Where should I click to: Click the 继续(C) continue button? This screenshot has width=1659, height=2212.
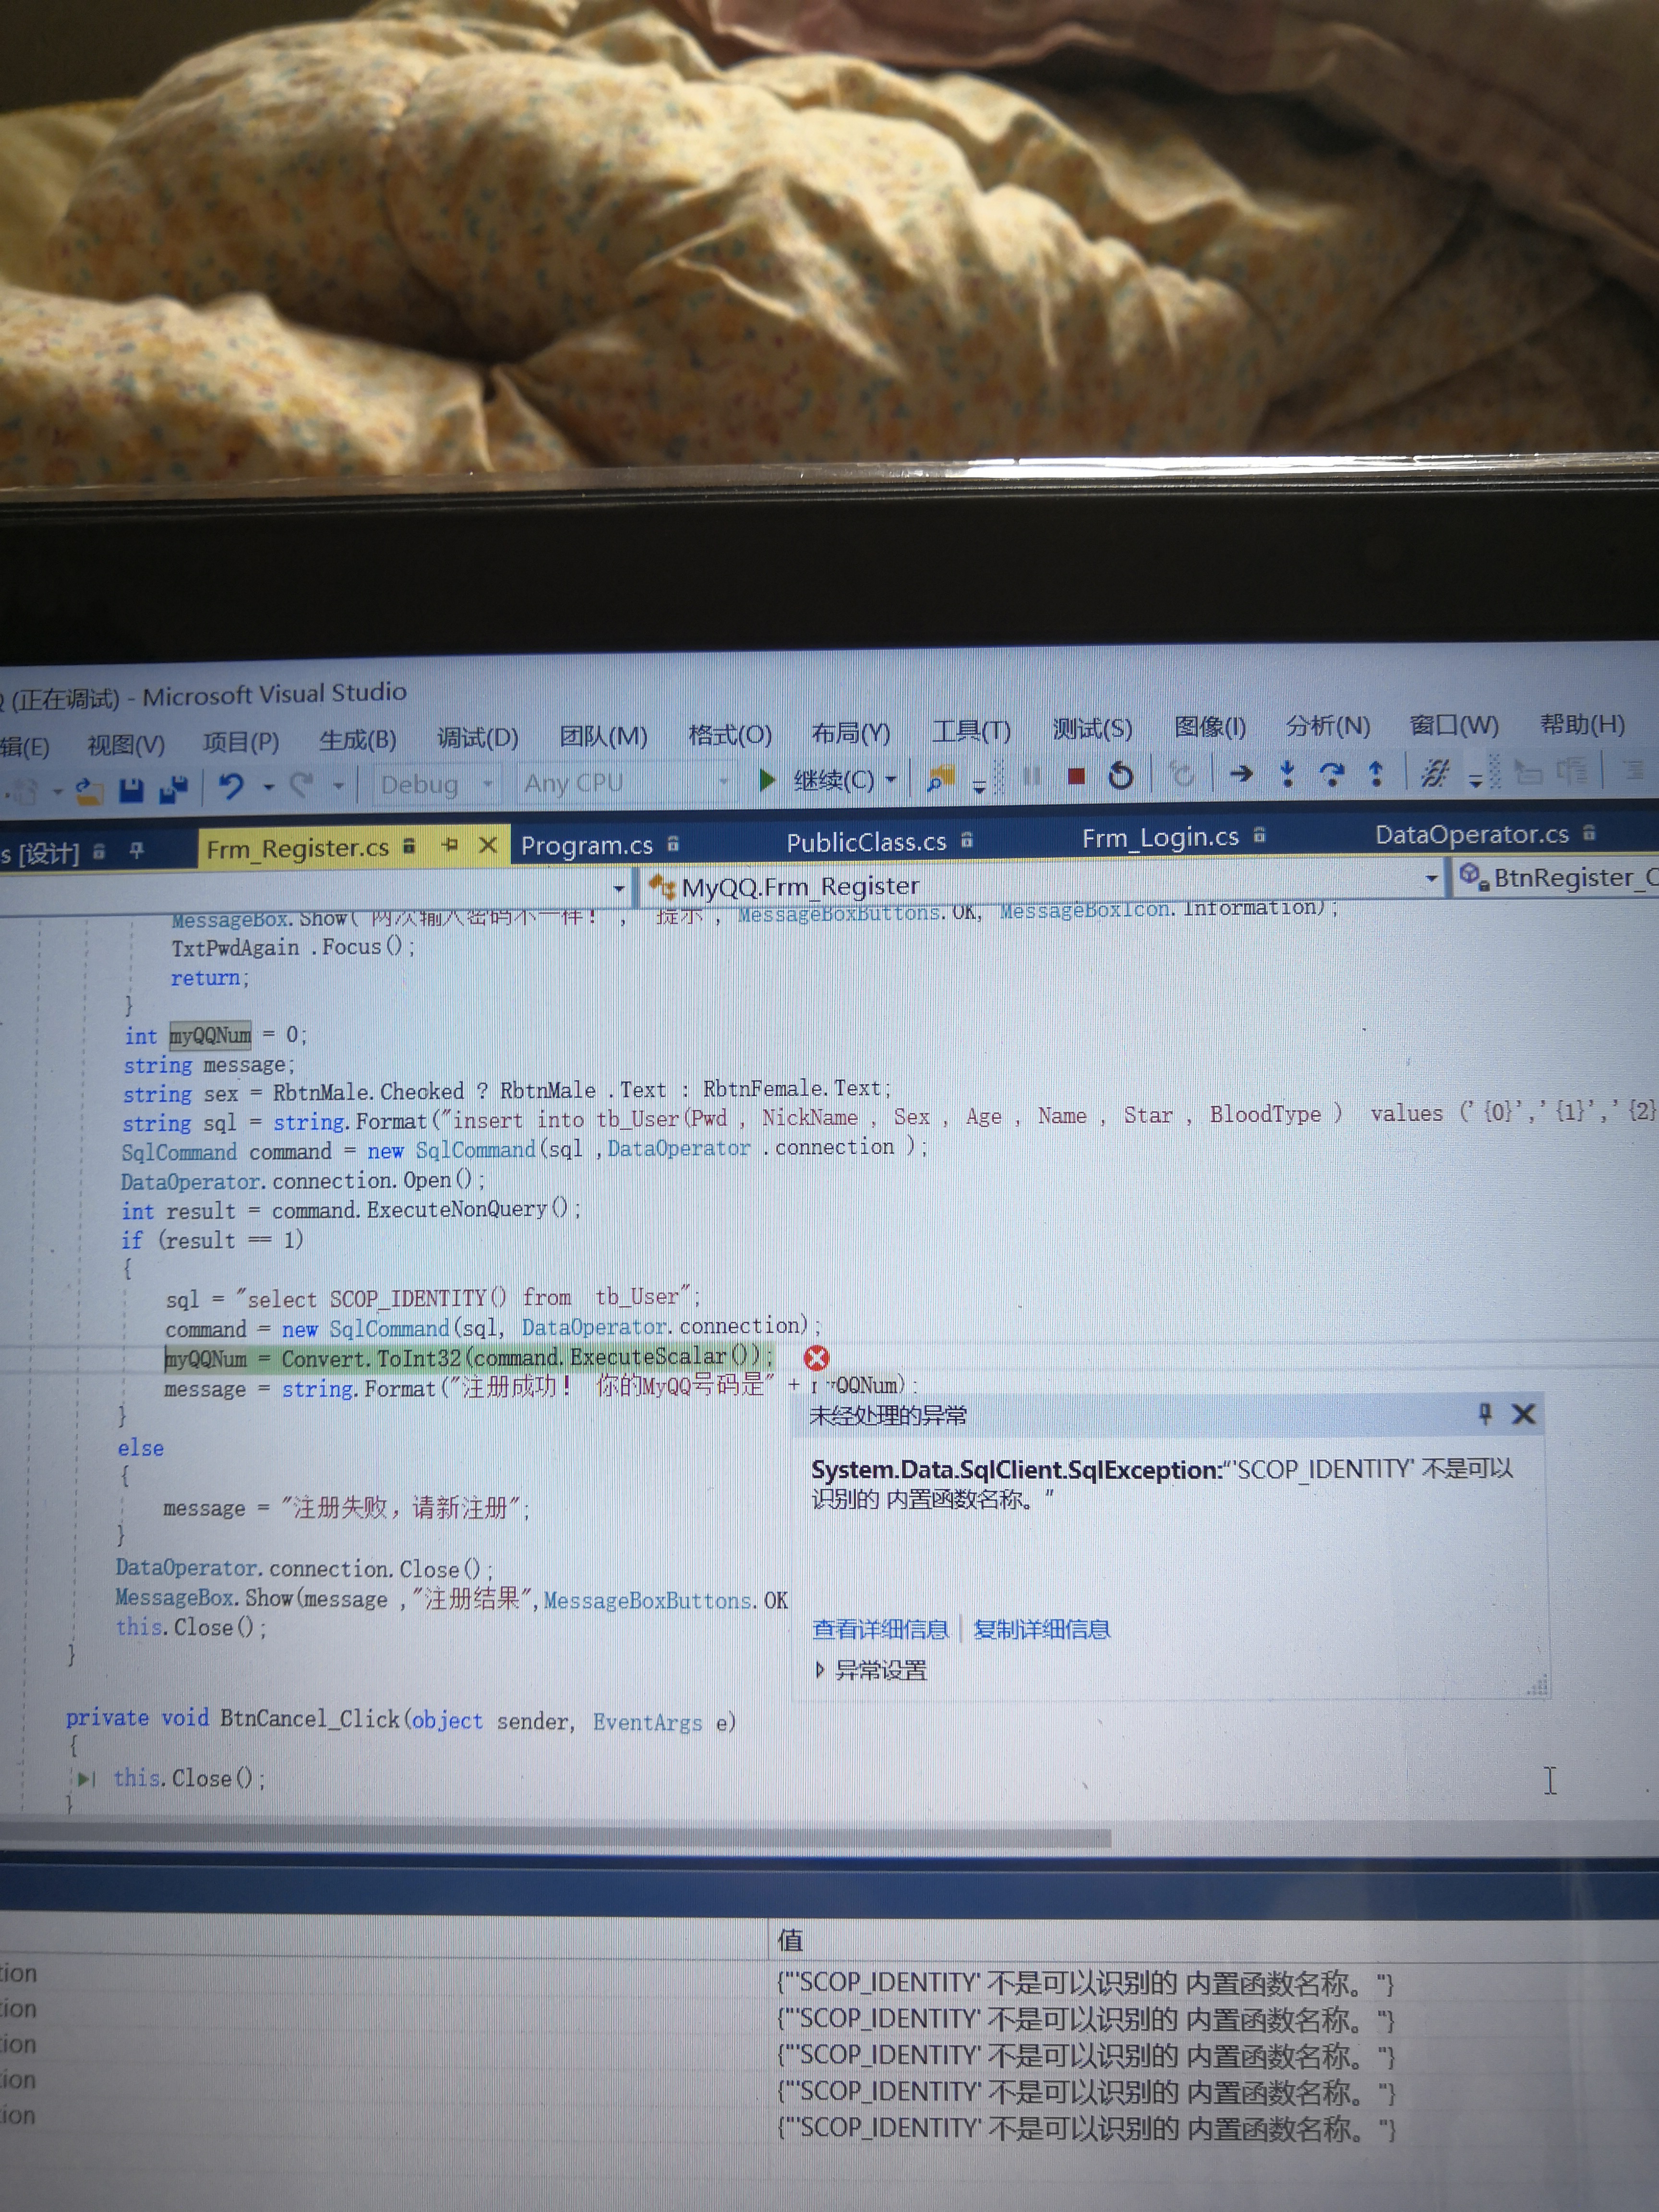(x=833, y=780)
